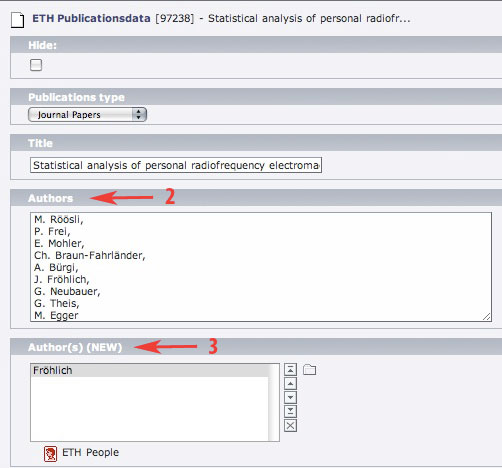Click the Authors text area resize handle
Screen dimensions: 502x468
click(x=487, y=316)
